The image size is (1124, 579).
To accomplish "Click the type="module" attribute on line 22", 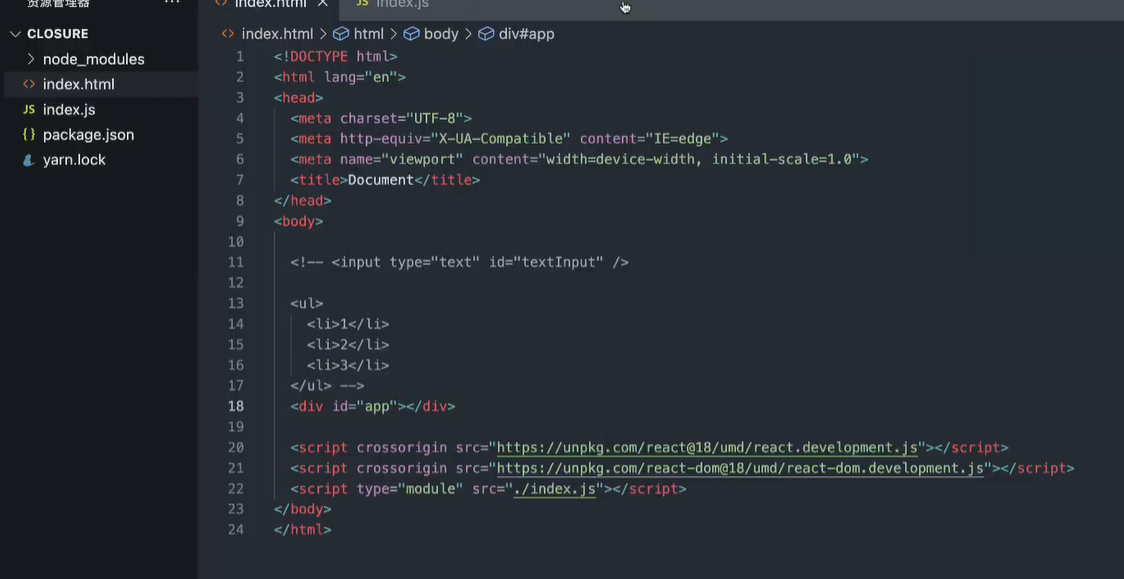I will click(x=410, y=489).
